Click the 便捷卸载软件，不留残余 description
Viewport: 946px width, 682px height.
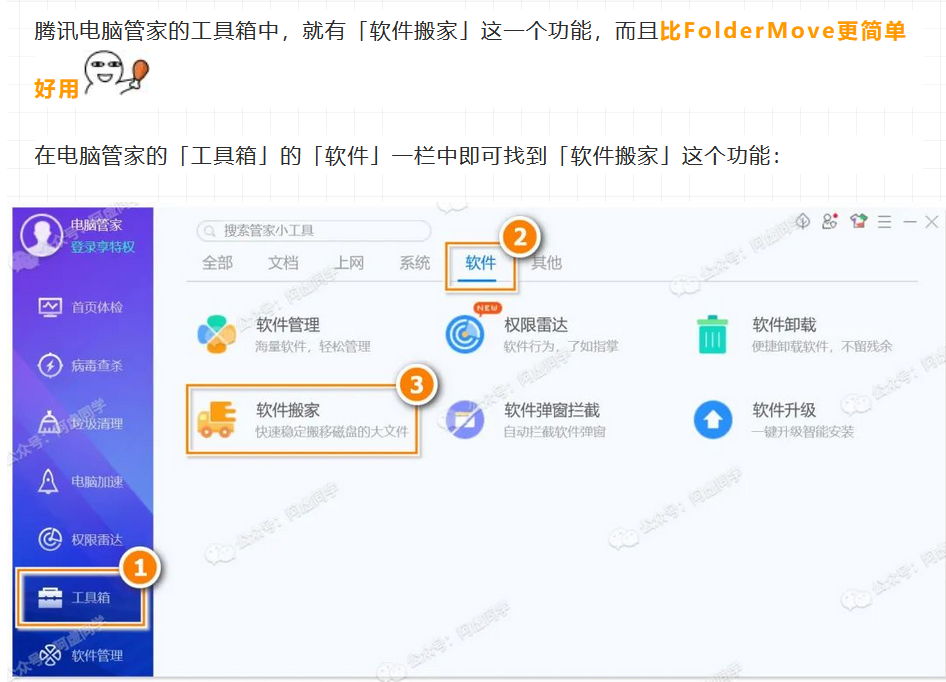(822, 346)
